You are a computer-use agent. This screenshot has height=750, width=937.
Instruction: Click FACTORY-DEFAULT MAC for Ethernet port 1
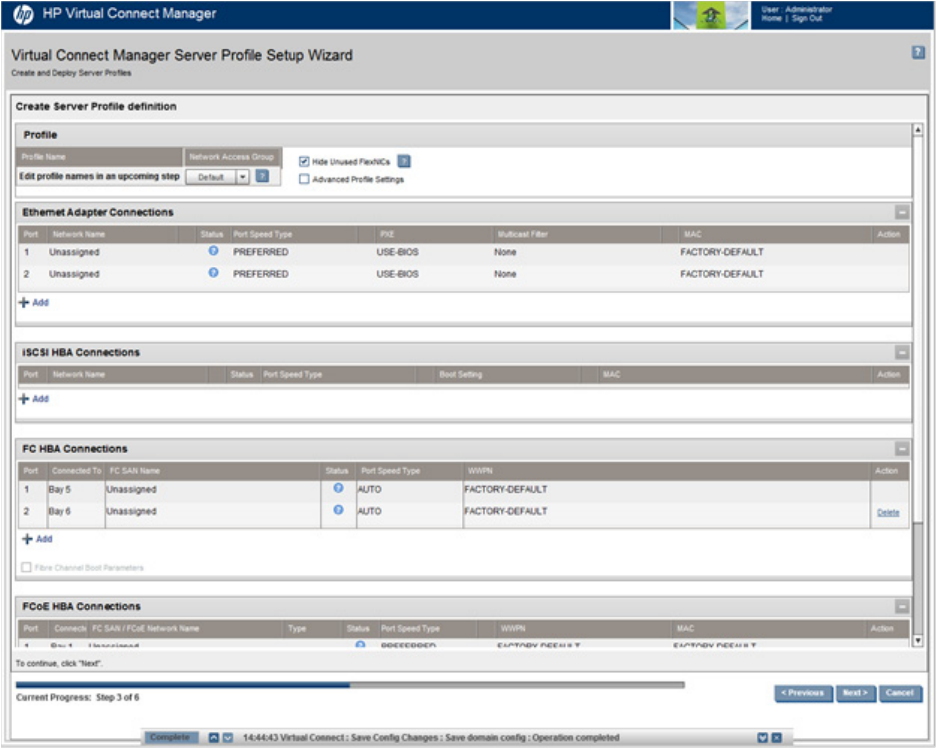(722, 252)
